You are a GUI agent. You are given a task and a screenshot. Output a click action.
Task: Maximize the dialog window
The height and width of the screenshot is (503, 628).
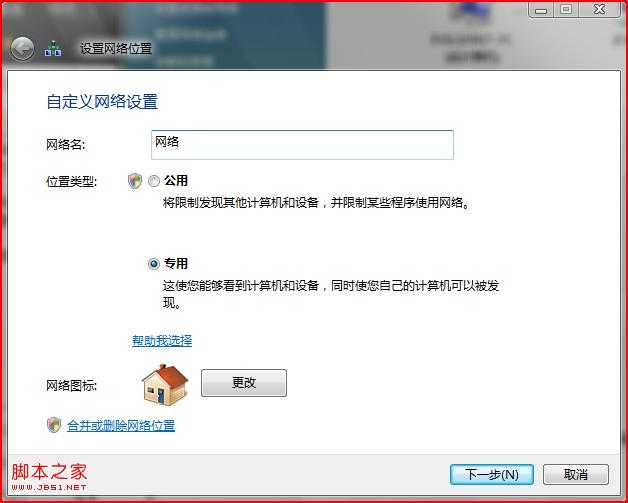(x=566, y=10)
